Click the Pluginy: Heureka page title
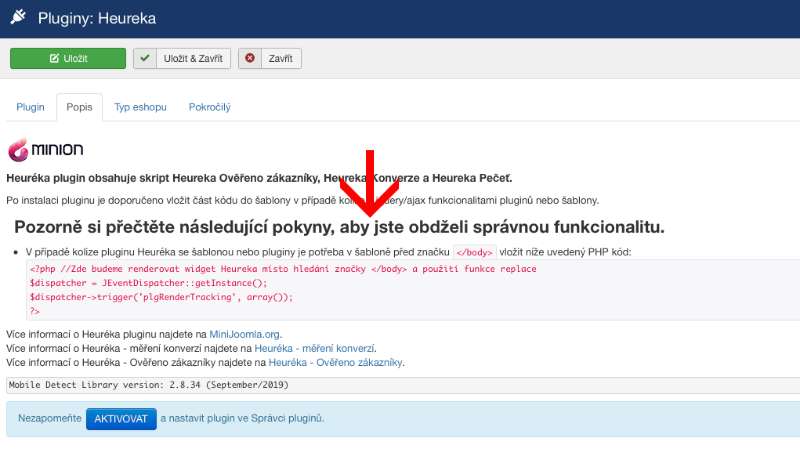 pos(96,18)
